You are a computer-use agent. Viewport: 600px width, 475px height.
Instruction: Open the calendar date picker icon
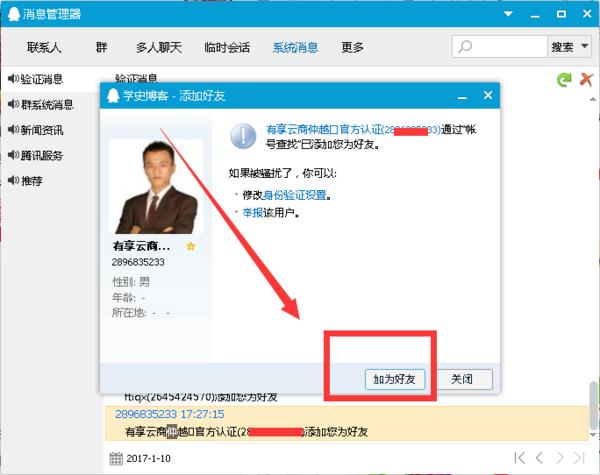(x=116, y=458)
